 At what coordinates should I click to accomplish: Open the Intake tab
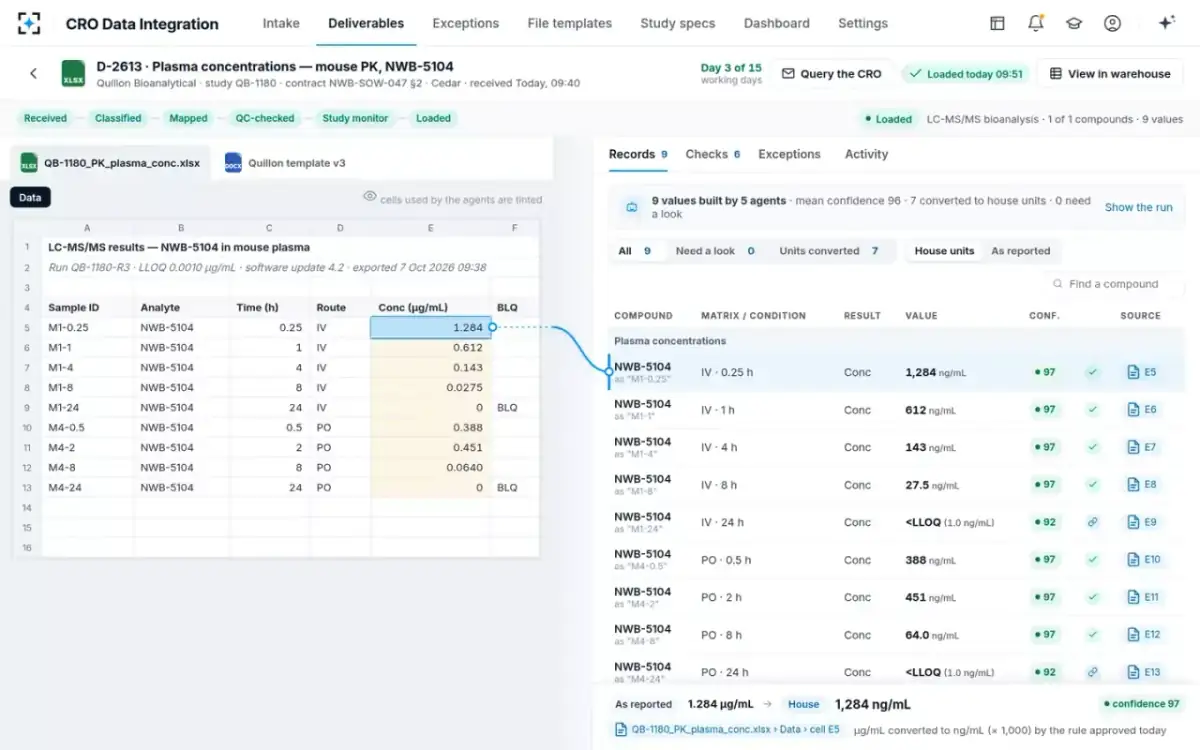(281, 23)
